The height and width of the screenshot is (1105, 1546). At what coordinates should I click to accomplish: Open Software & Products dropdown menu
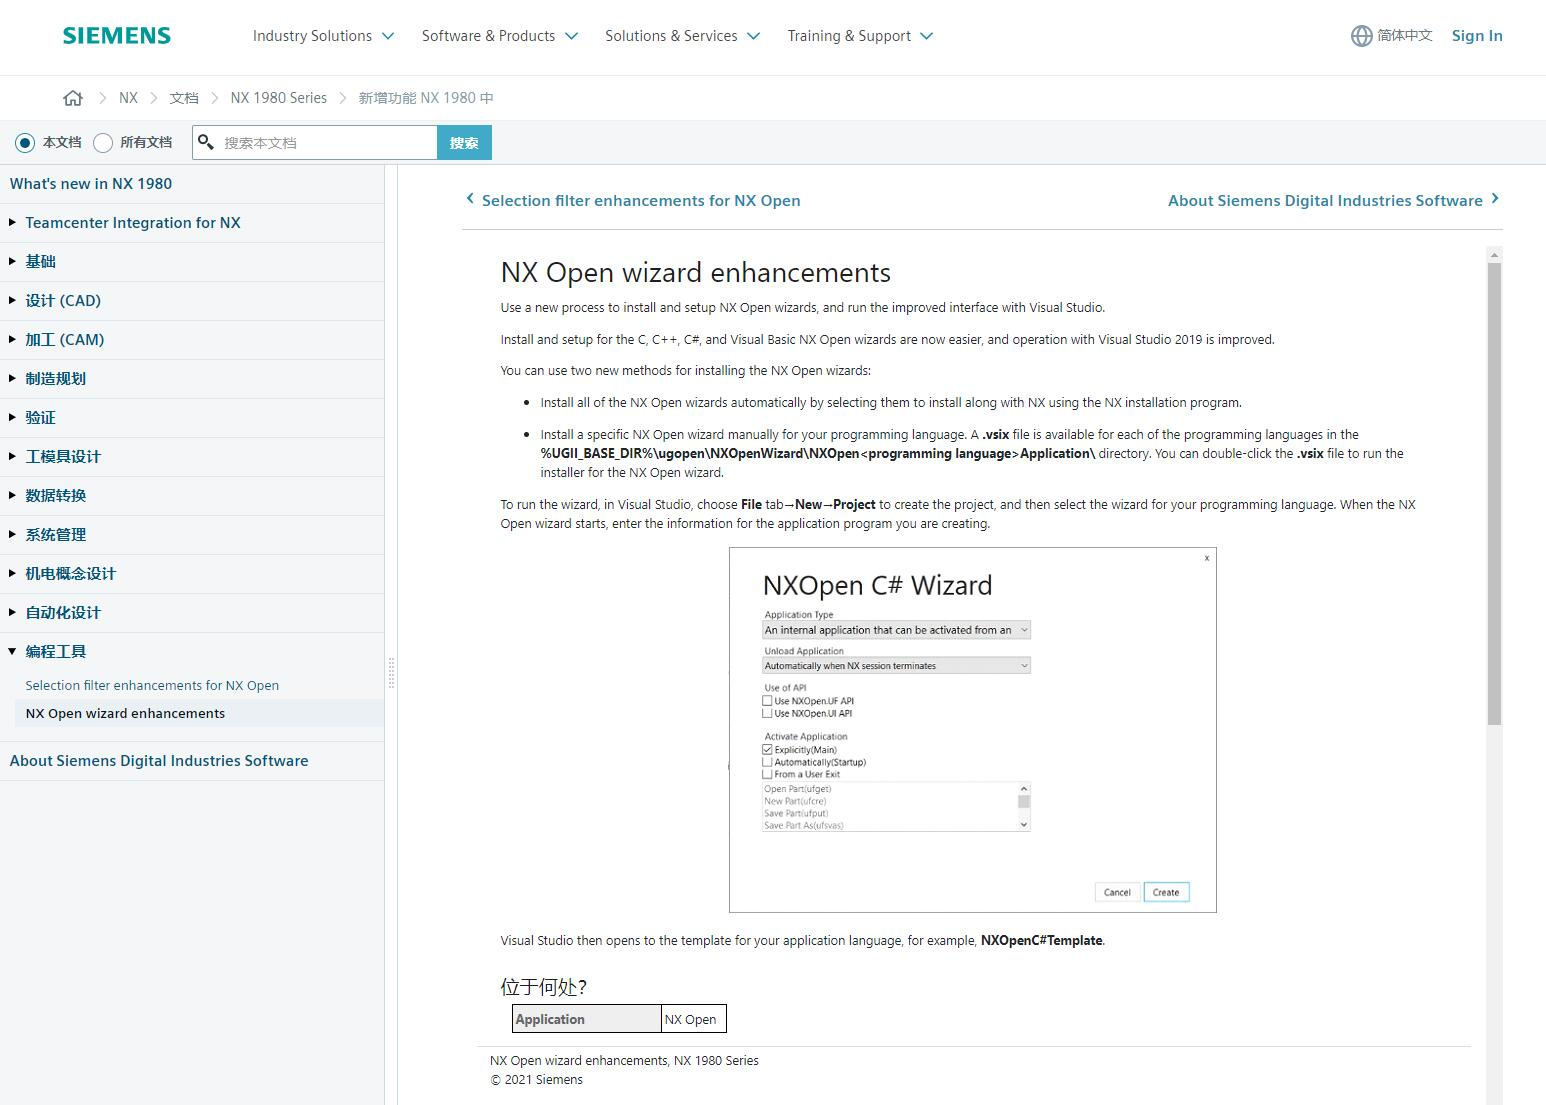point(500,36)
